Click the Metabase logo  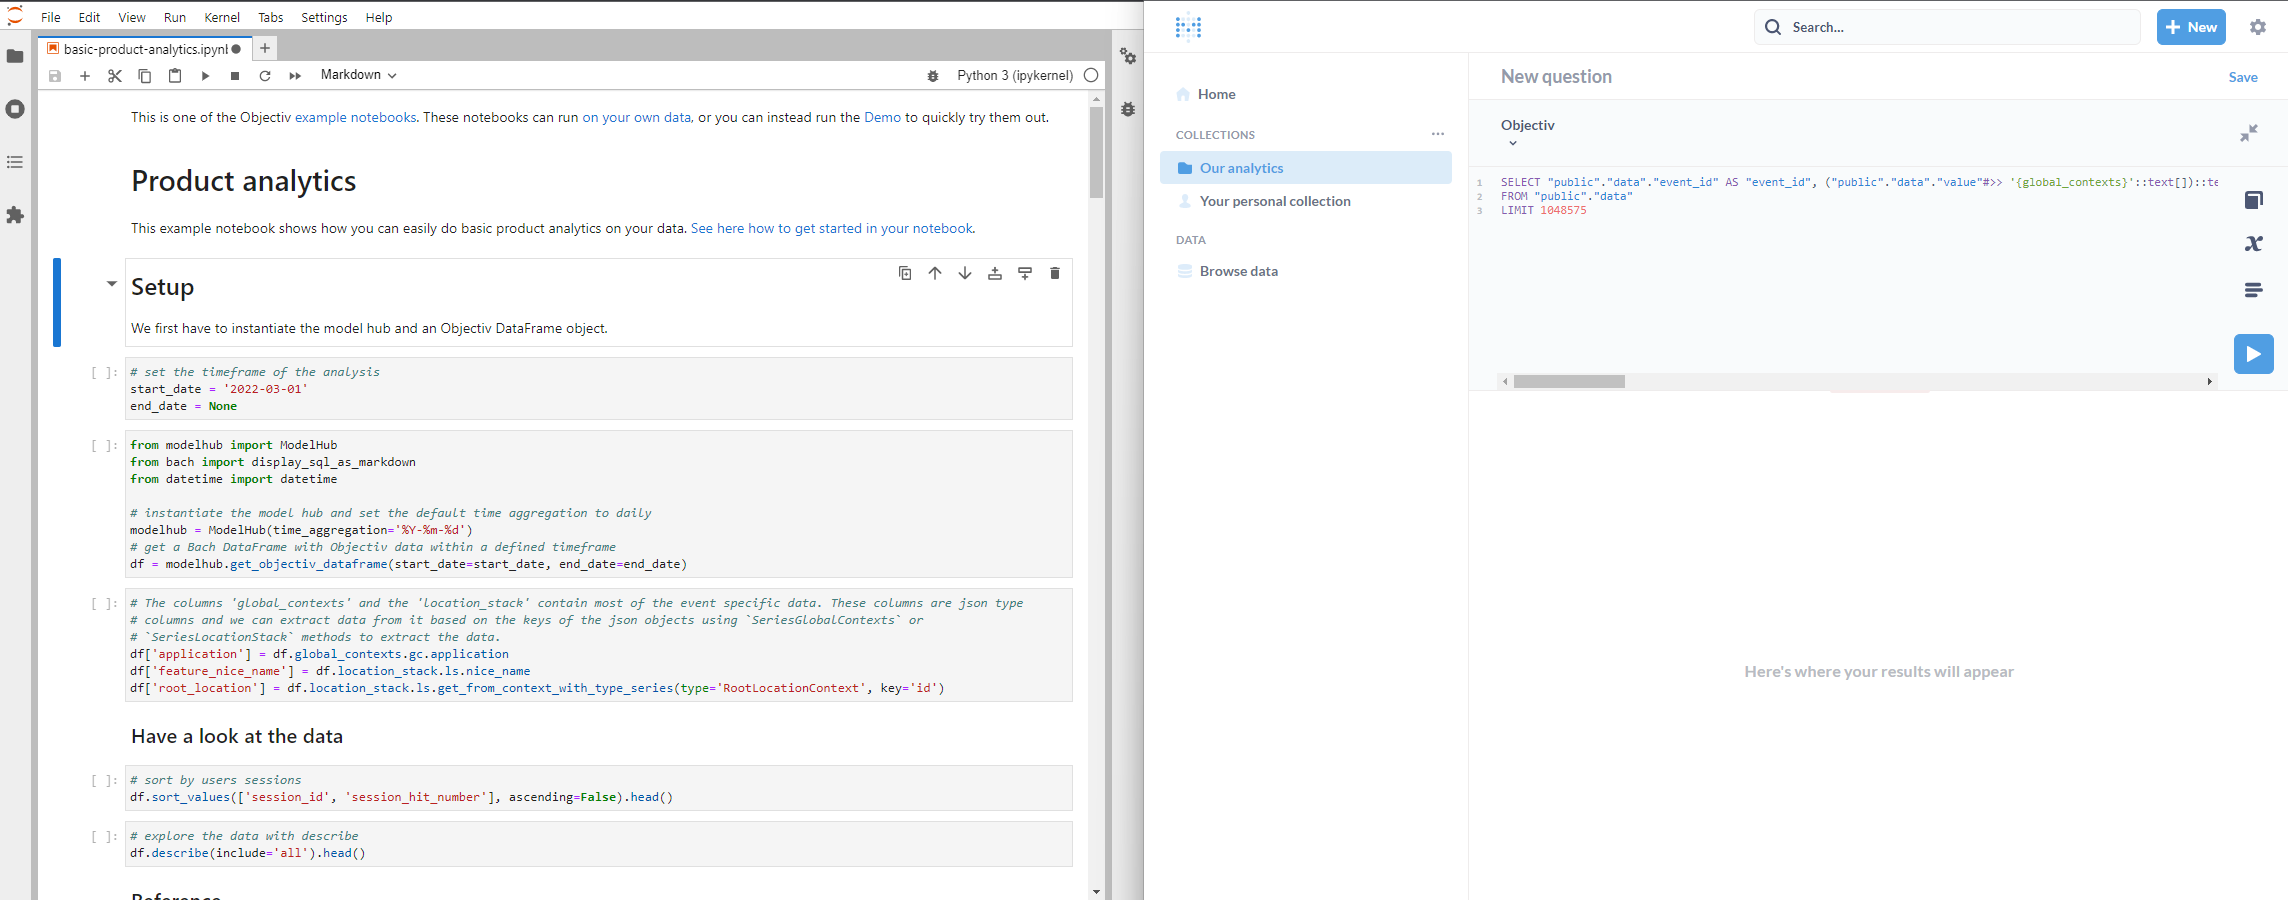pyautogui.click(x=1188, y=27)
